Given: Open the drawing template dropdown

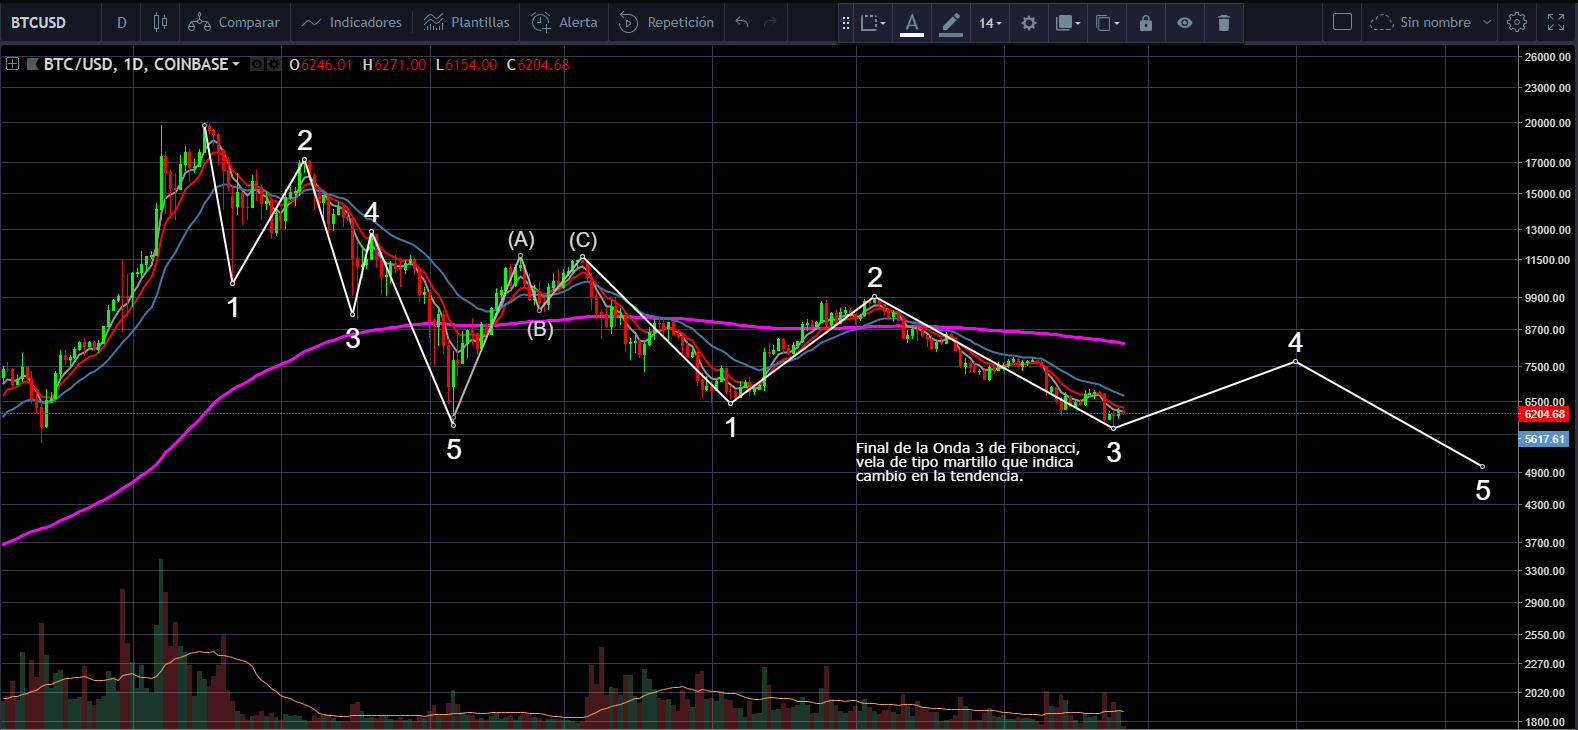Looking at the screenshot, I should [x=873, y=22].
